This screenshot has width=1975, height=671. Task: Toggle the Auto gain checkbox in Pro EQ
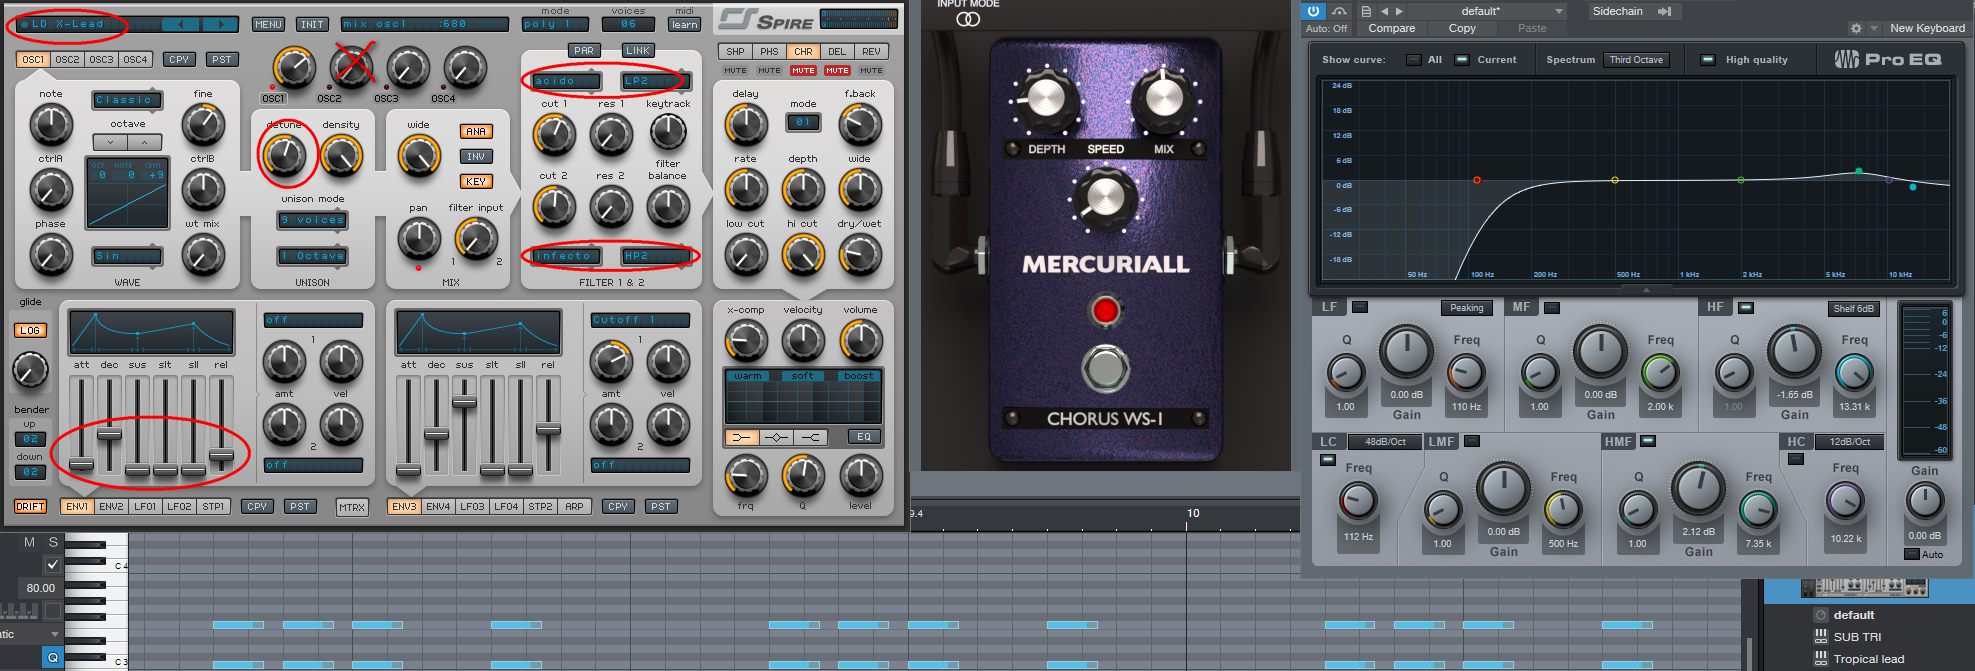click(x=1911, y=554)
